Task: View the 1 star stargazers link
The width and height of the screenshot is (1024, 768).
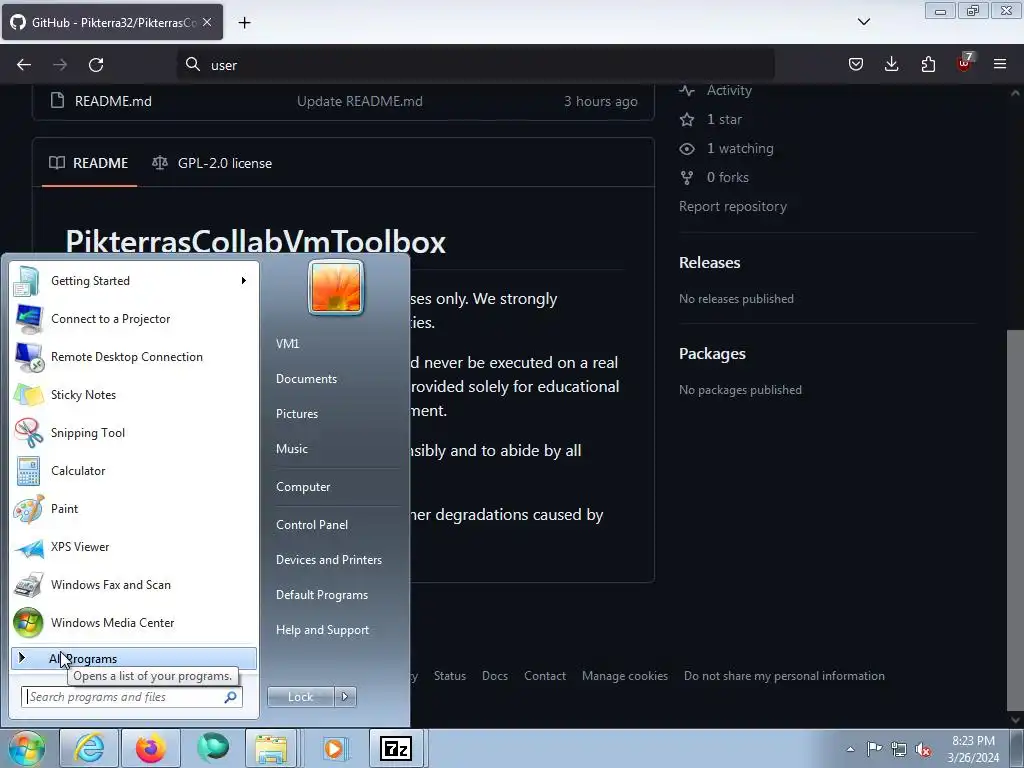Action: click(724, 120)
